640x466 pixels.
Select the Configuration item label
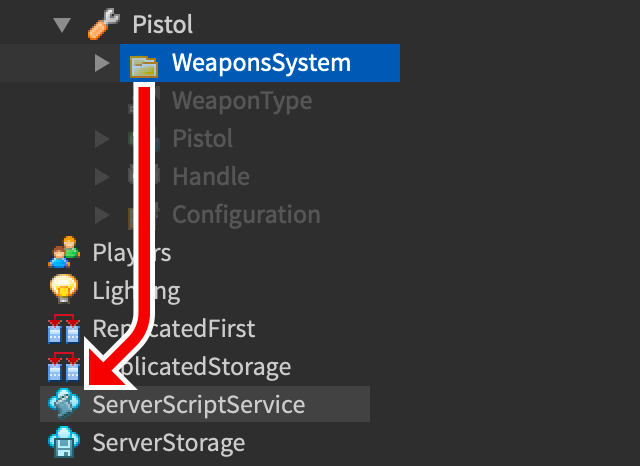click(246, 215)
